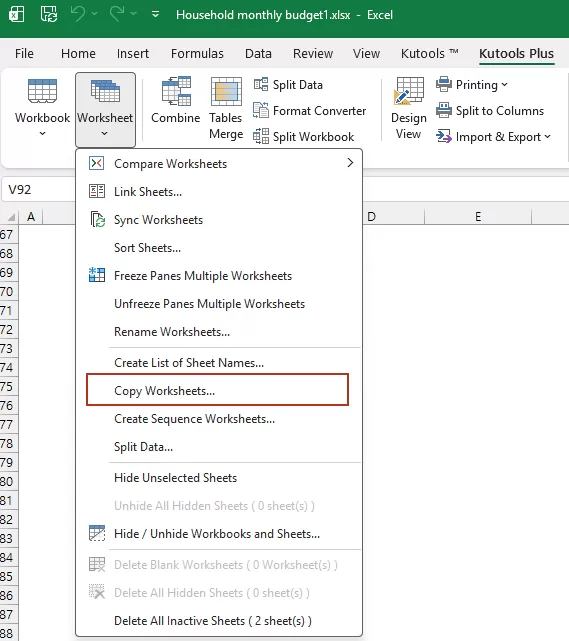Viewport: 569px width, 641px height.
Task: Open the File tab
Action: click(24, 54)
